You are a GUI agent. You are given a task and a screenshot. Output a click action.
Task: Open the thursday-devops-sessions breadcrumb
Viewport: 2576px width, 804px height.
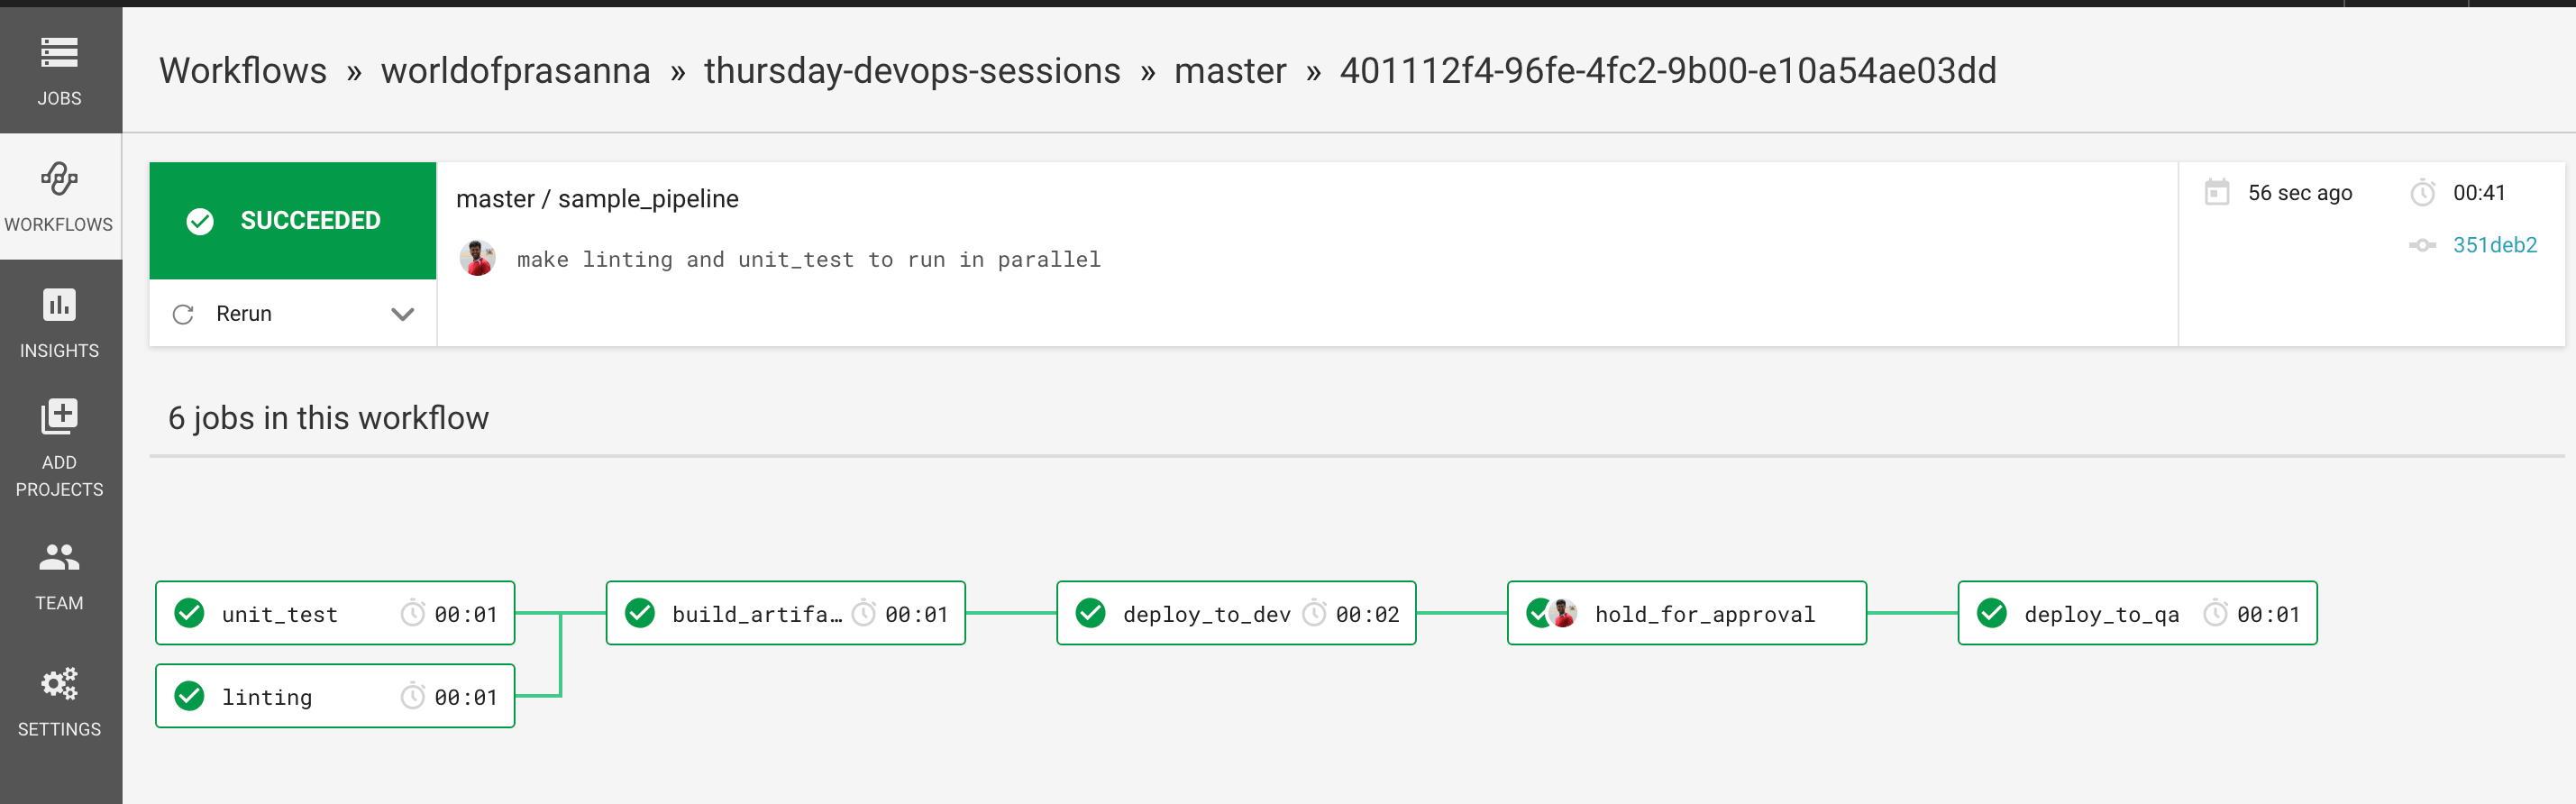(x=911, y=70)
